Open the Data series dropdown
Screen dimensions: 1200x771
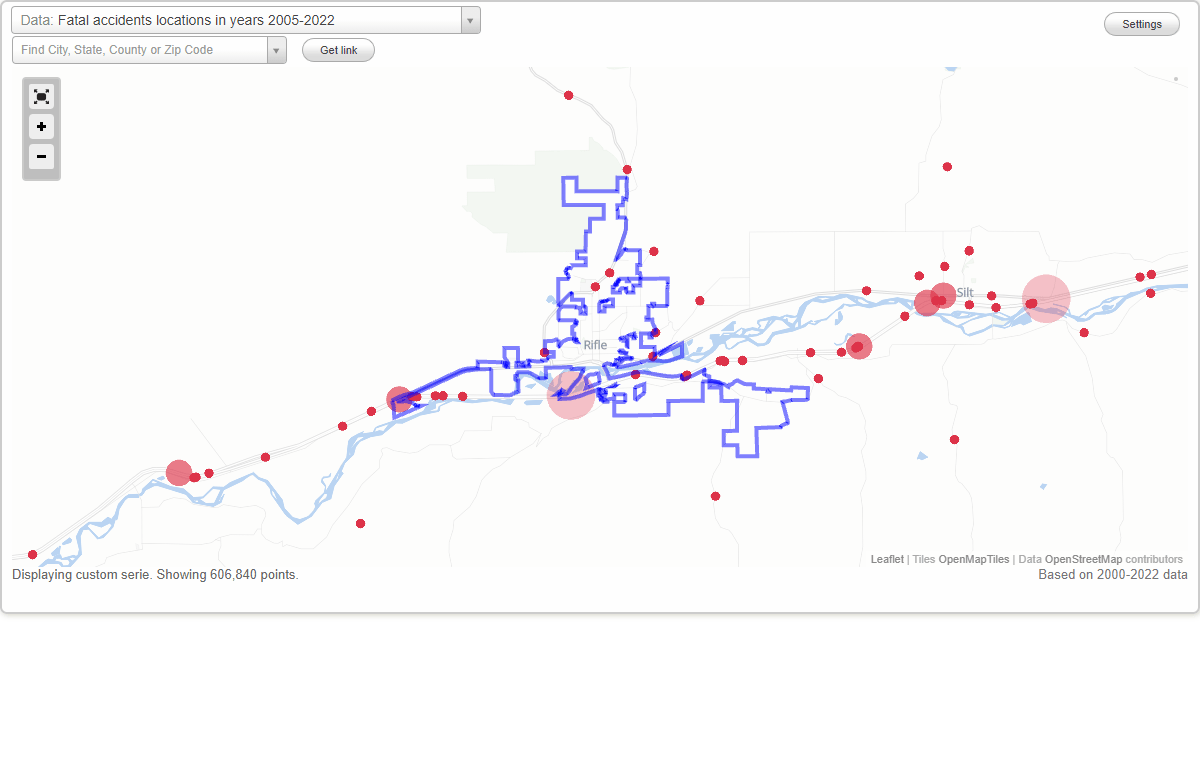(469, 20)
